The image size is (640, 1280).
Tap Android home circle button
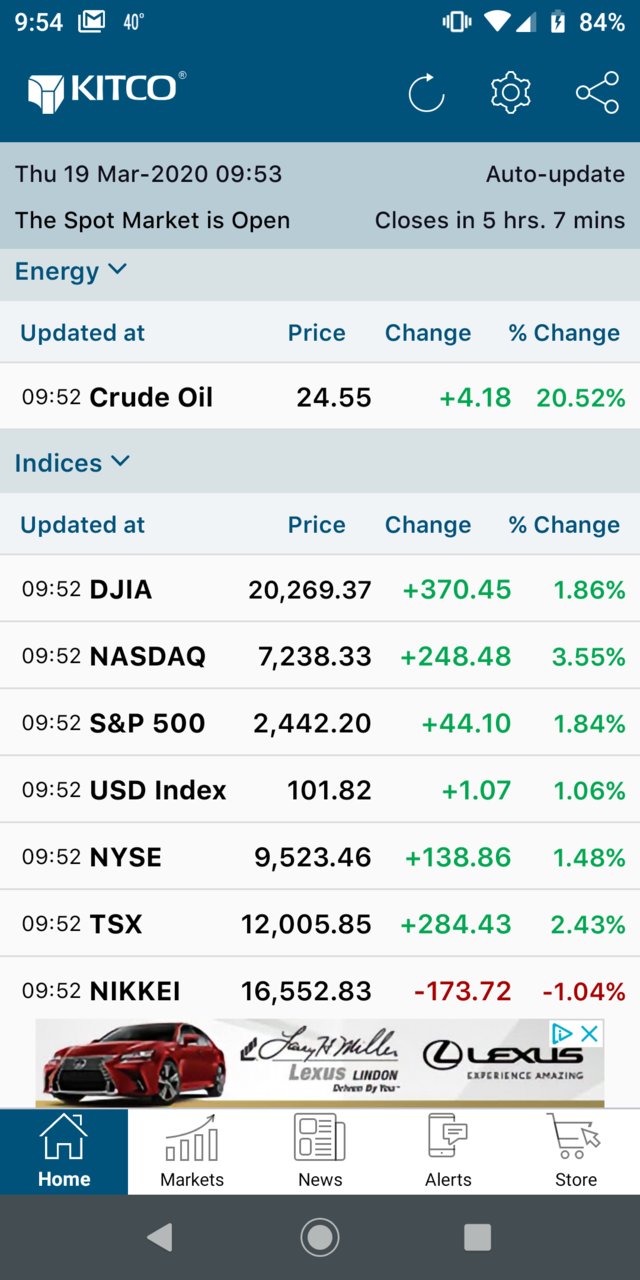point(320,1237)
